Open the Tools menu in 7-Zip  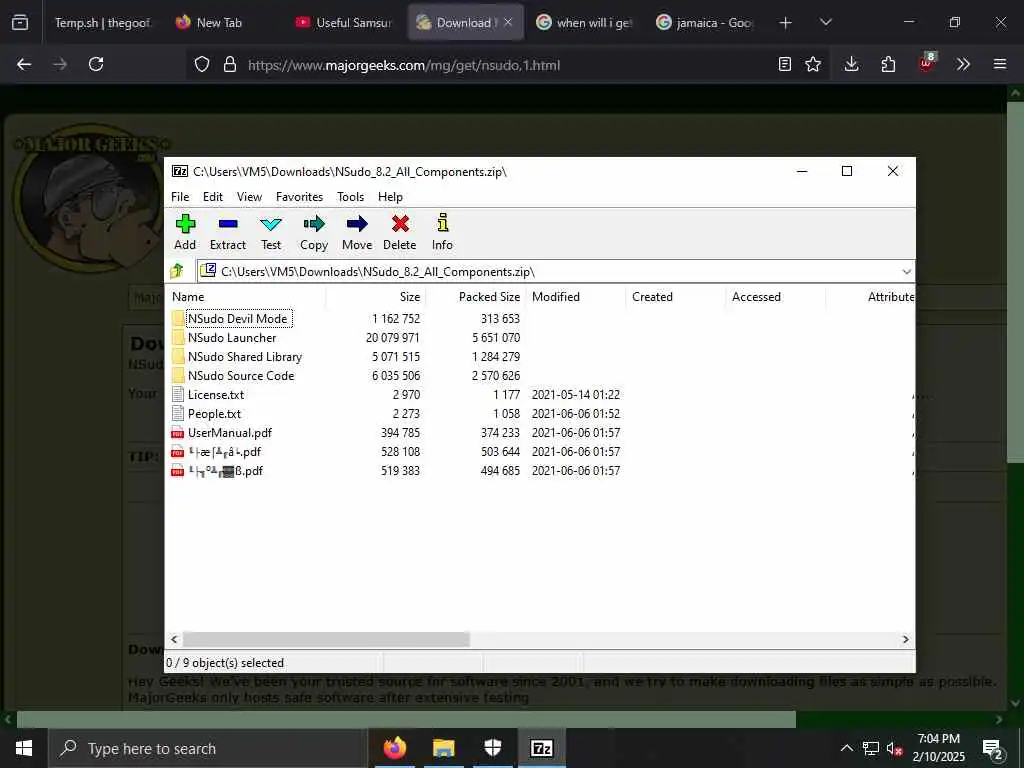pos(351,197)
